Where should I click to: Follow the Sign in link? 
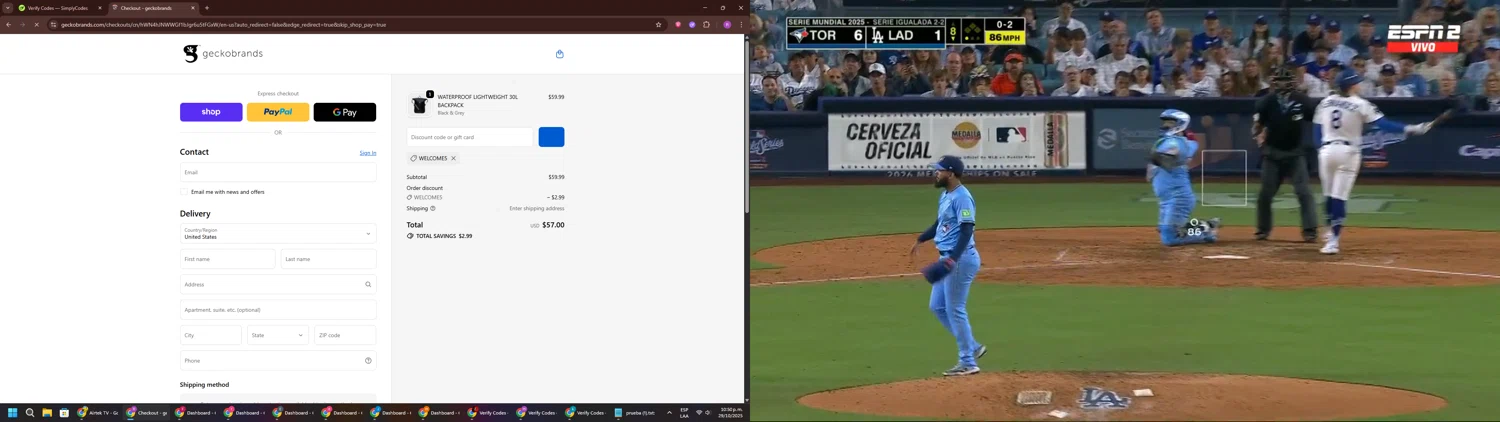(368, 153)
